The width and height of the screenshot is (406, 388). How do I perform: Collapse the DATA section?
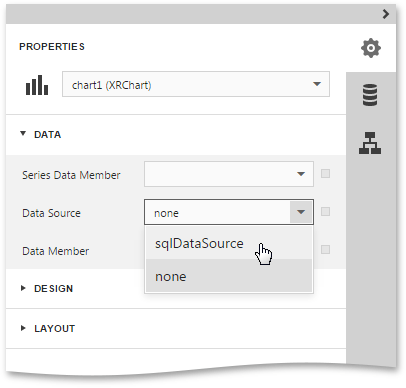click(41, 135)
